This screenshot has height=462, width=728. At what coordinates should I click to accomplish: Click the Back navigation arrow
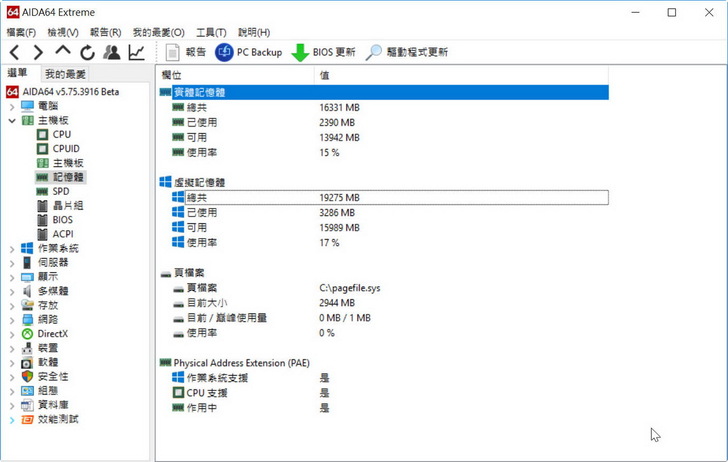pyautogui.click(x=15, y=52)
